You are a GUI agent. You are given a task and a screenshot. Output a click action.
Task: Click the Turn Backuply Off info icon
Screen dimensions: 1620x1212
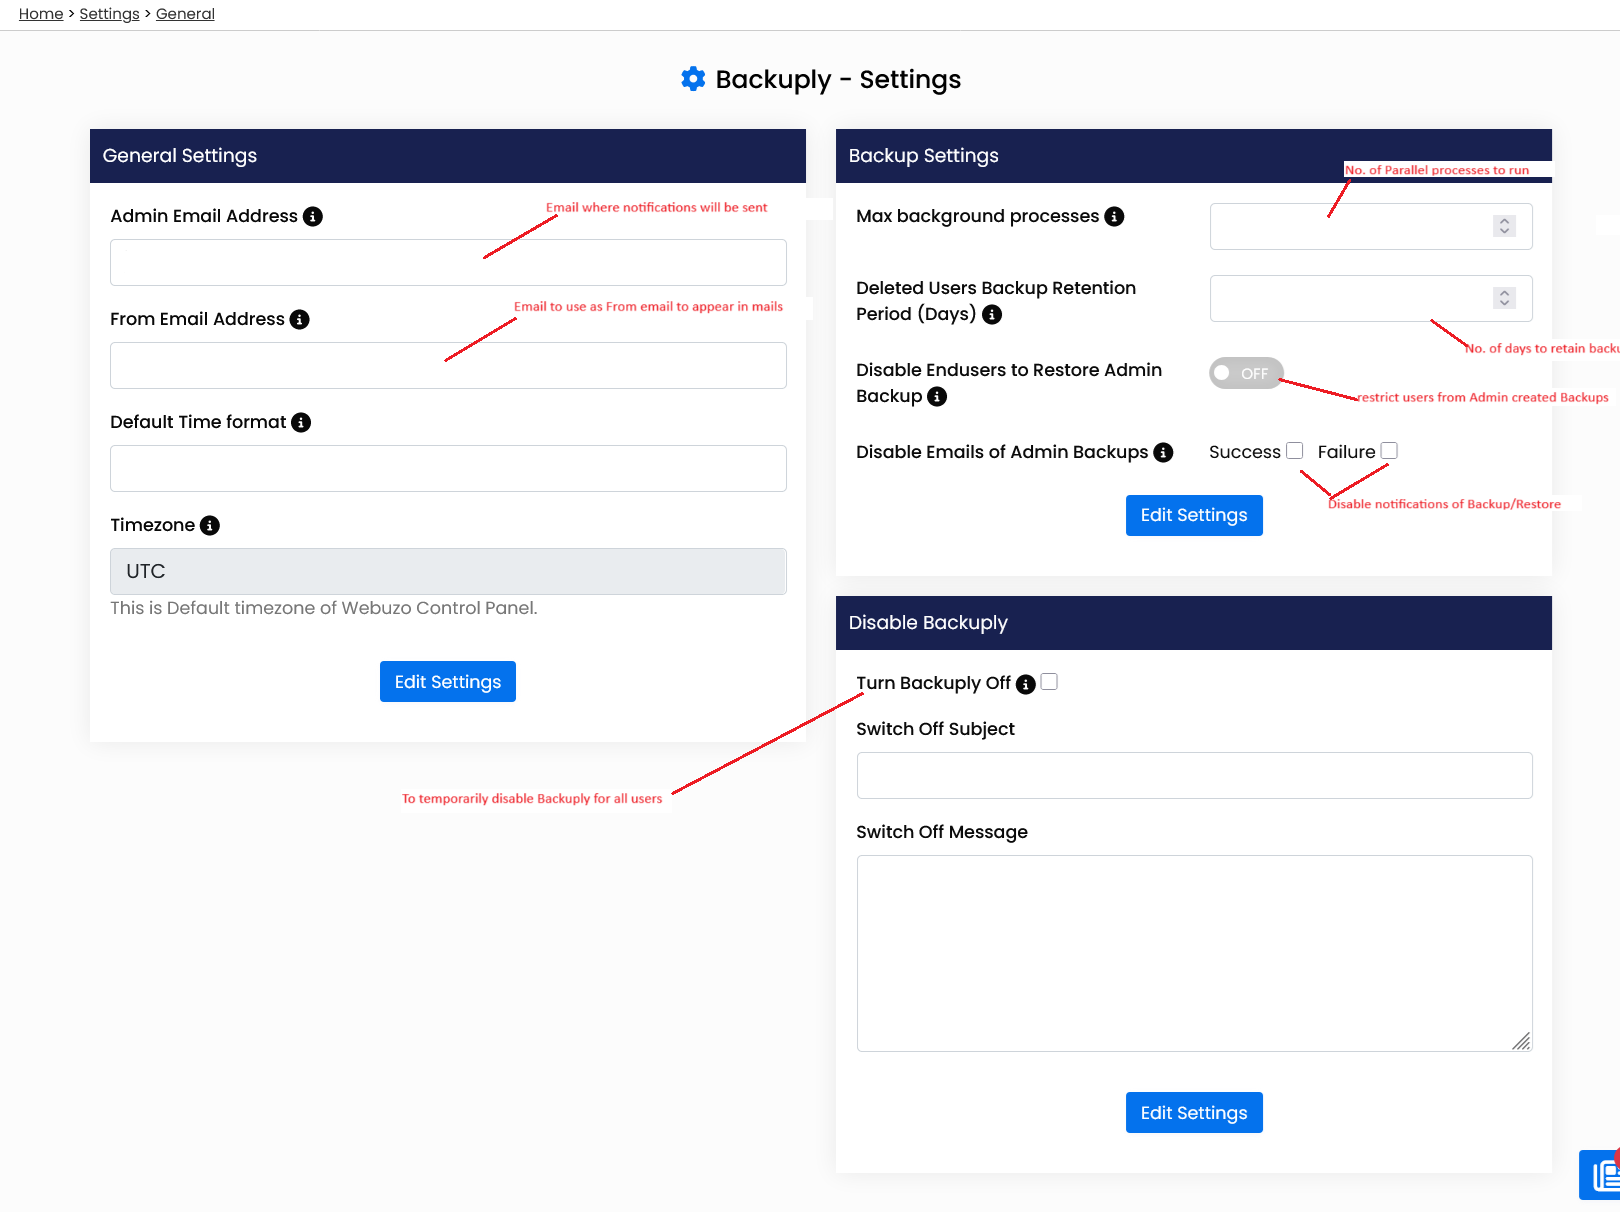1026,684
